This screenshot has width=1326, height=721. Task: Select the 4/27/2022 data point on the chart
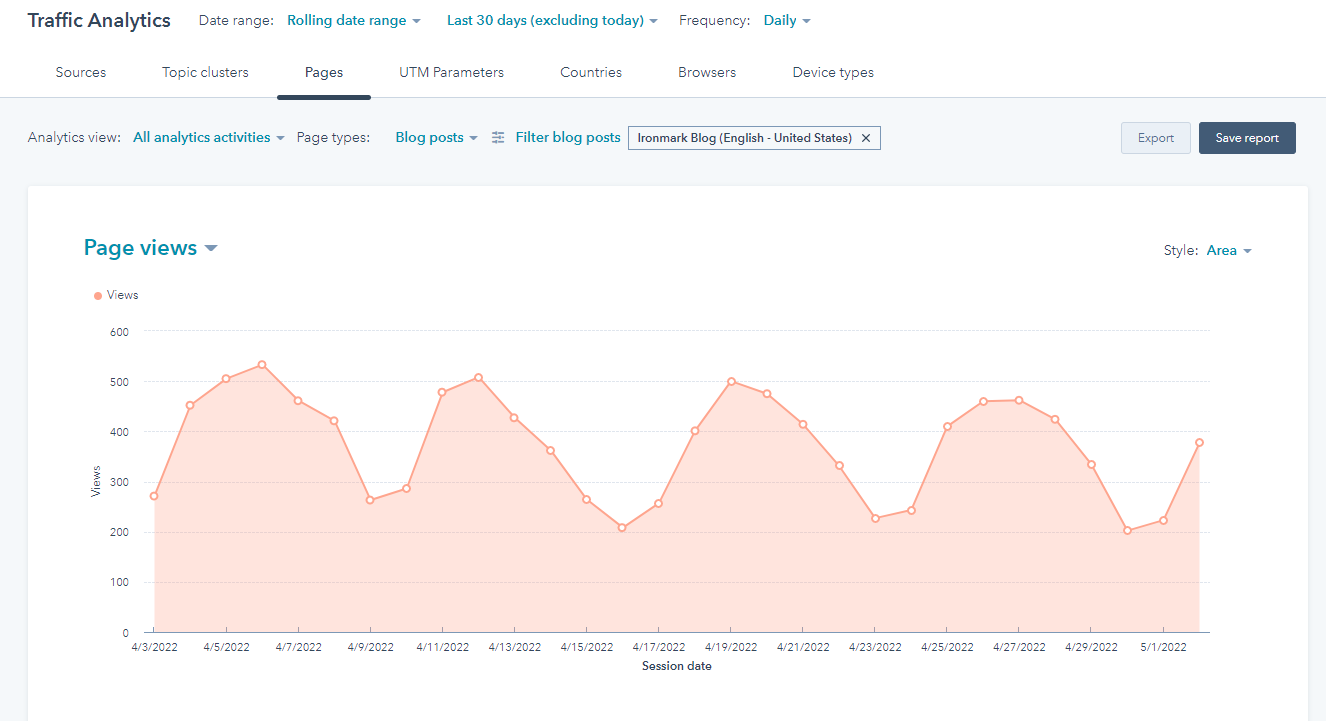1019,400
